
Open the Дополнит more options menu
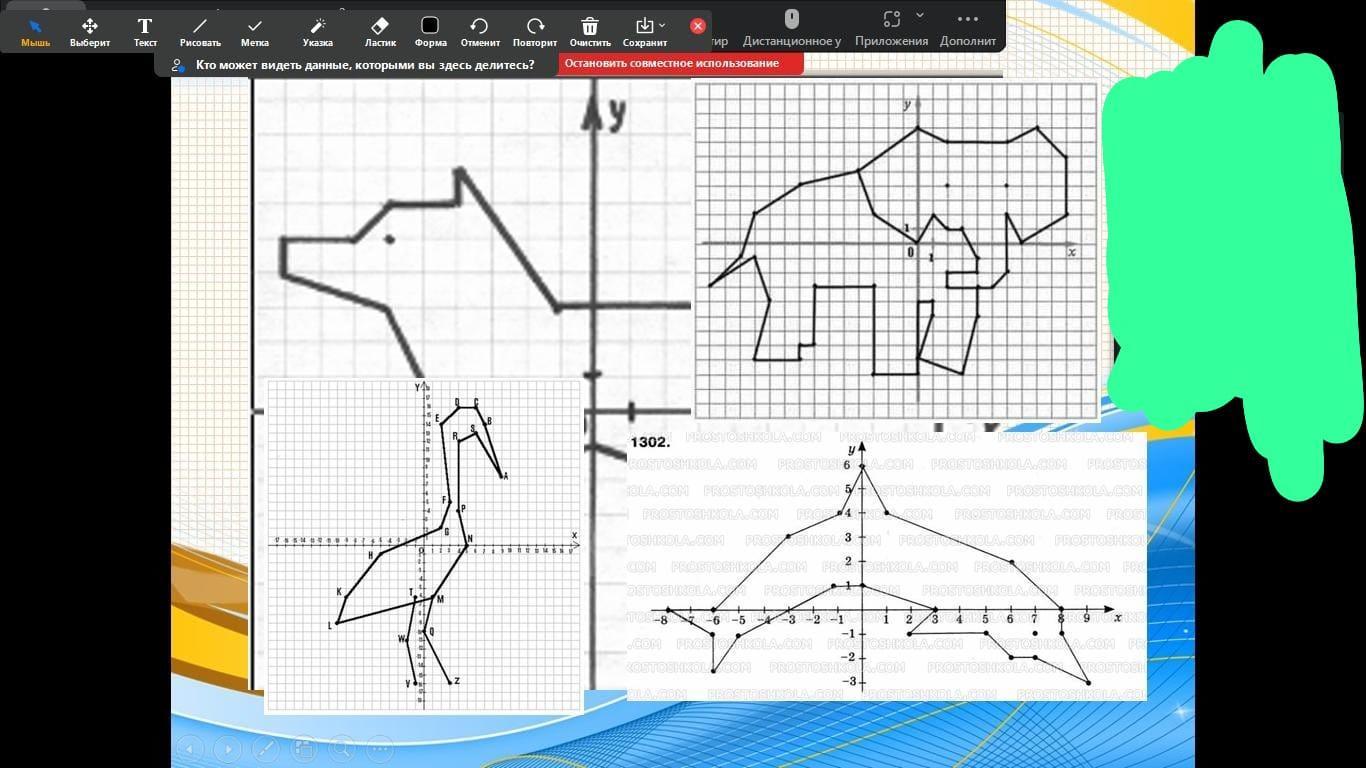[x=967, y=28]
